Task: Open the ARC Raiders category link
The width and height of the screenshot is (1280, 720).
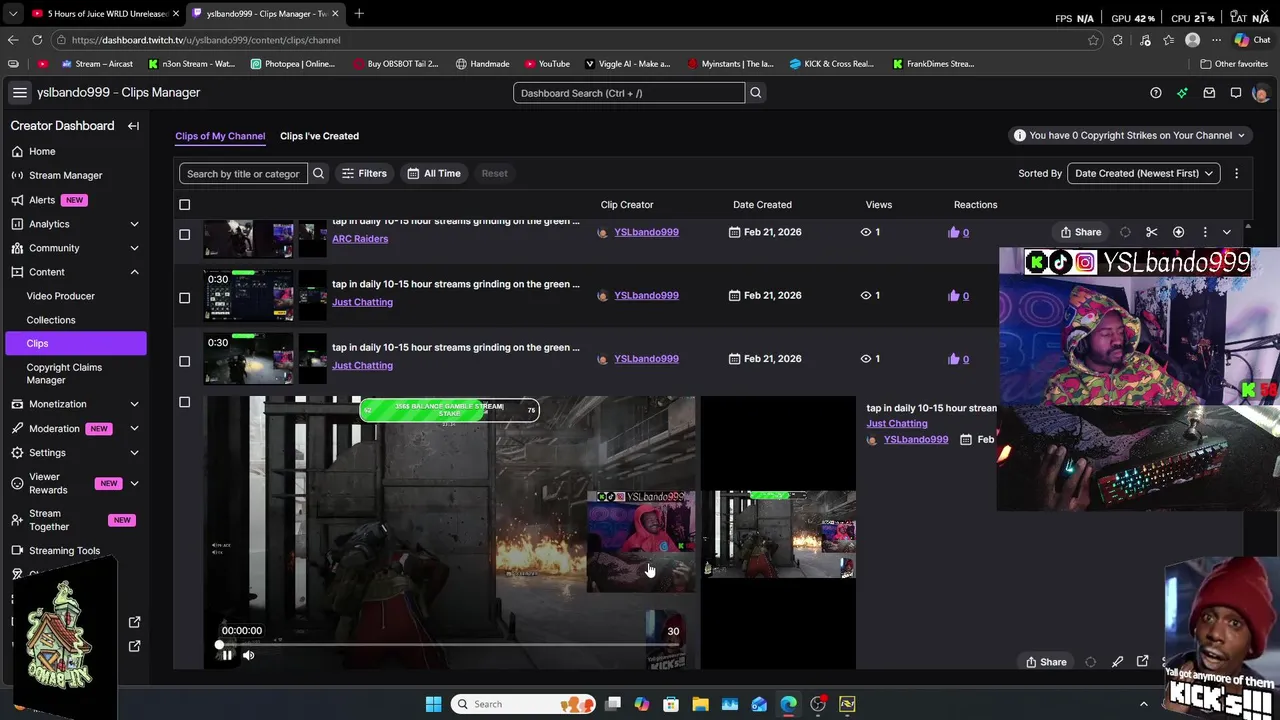Action: pos(360,239)
